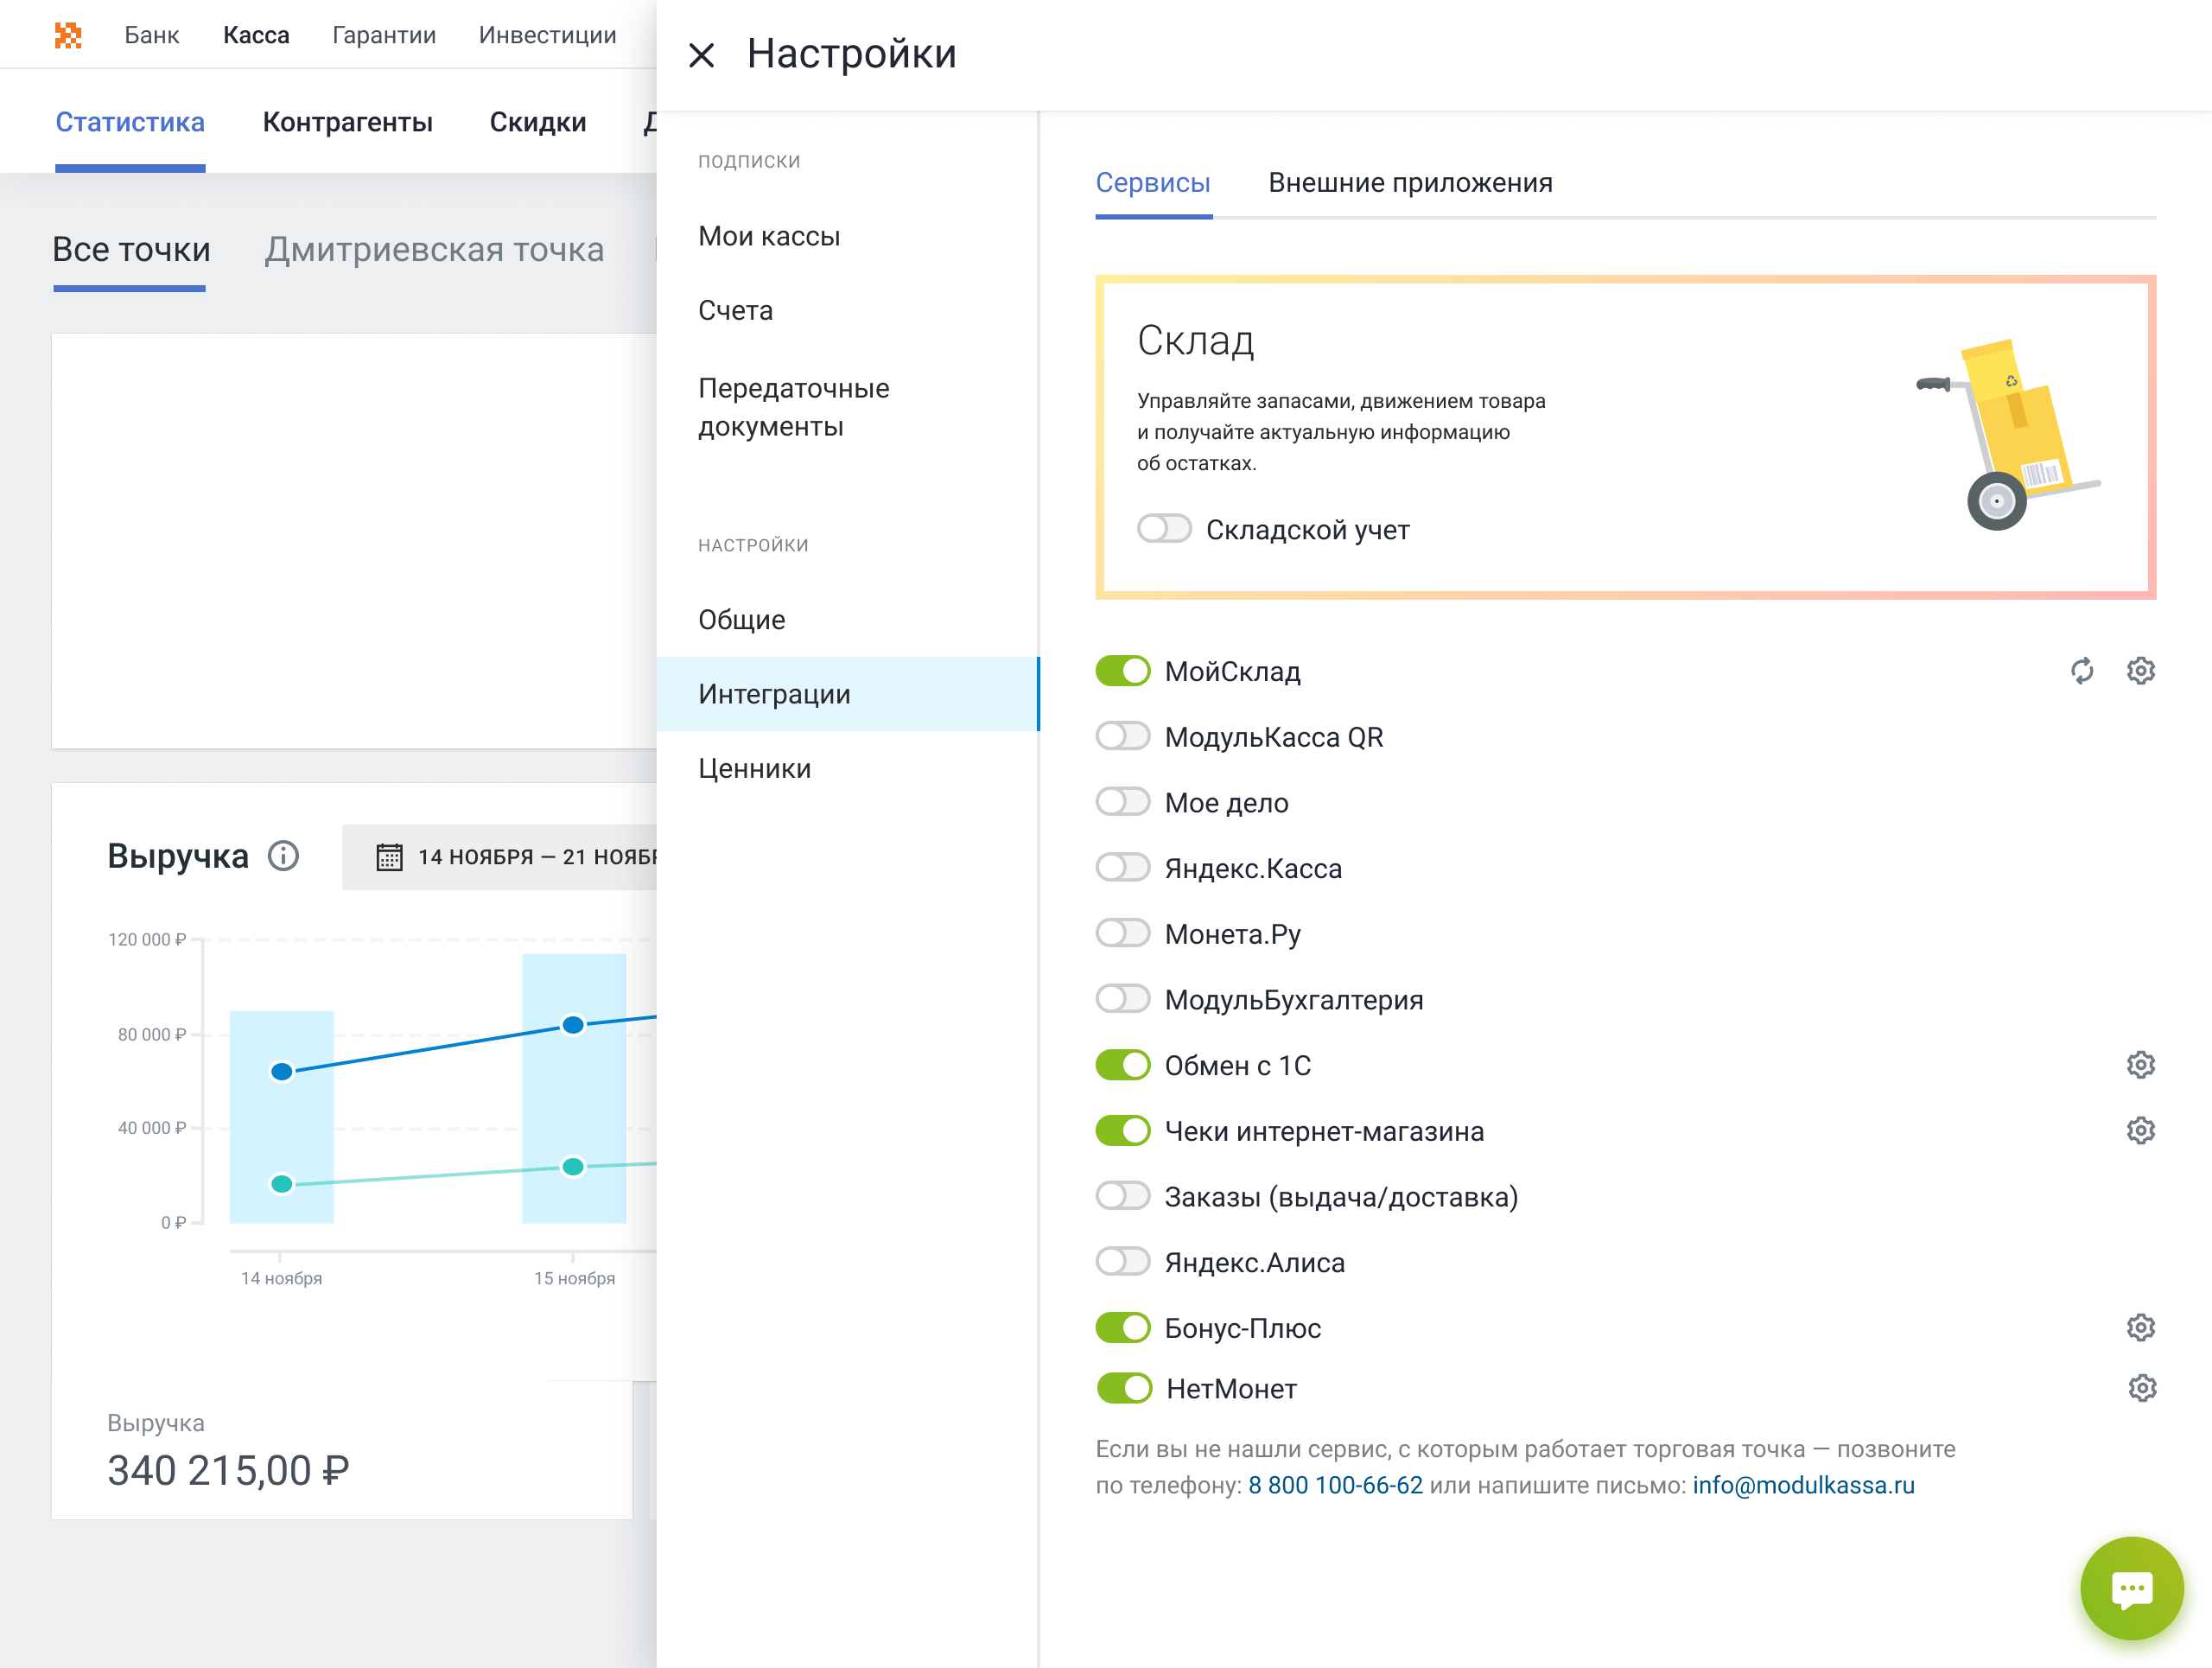Open Чеки интернет-магазина gear settings

pos(2141,1131)
